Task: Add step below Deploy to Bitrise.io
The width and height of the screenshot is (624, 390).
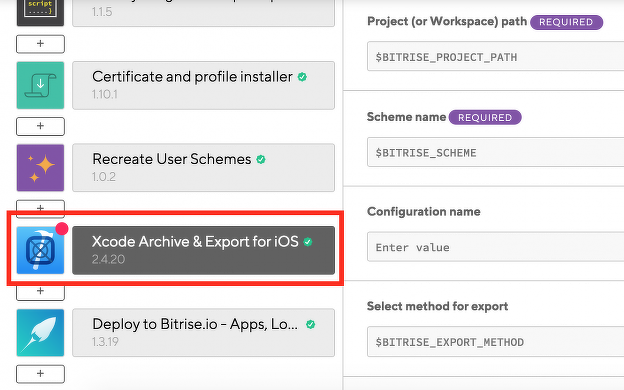Action: (40, 374)
